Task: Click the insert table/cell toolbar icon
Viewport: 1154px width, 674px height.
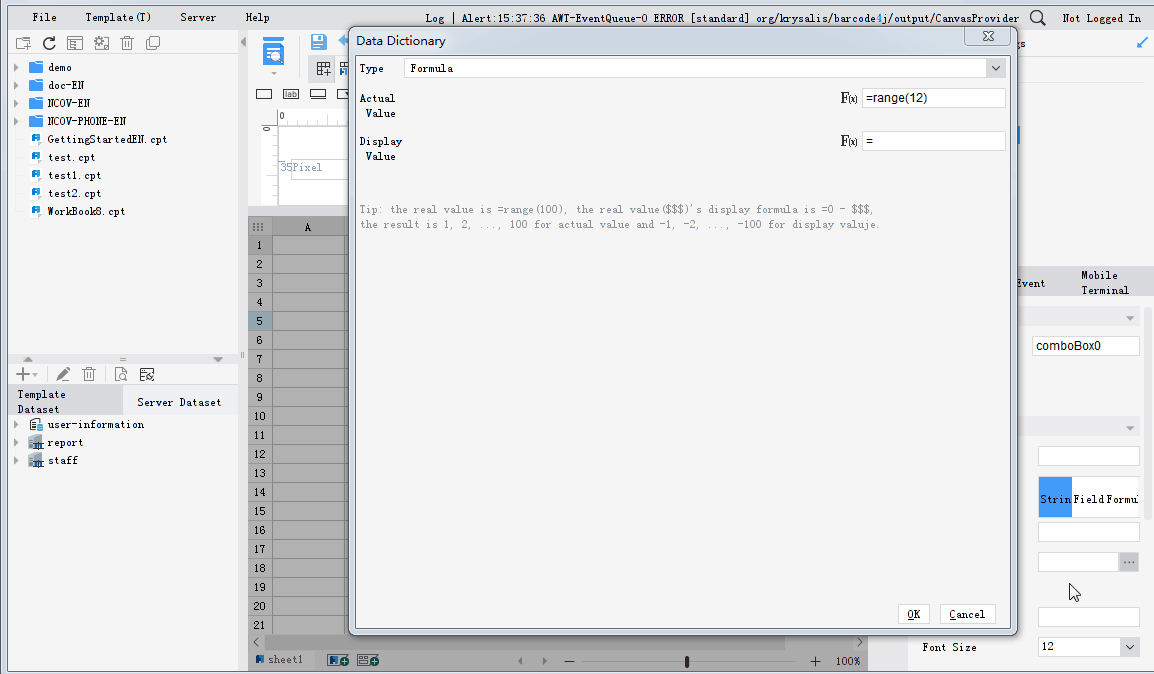Action: tap(322, 68)
